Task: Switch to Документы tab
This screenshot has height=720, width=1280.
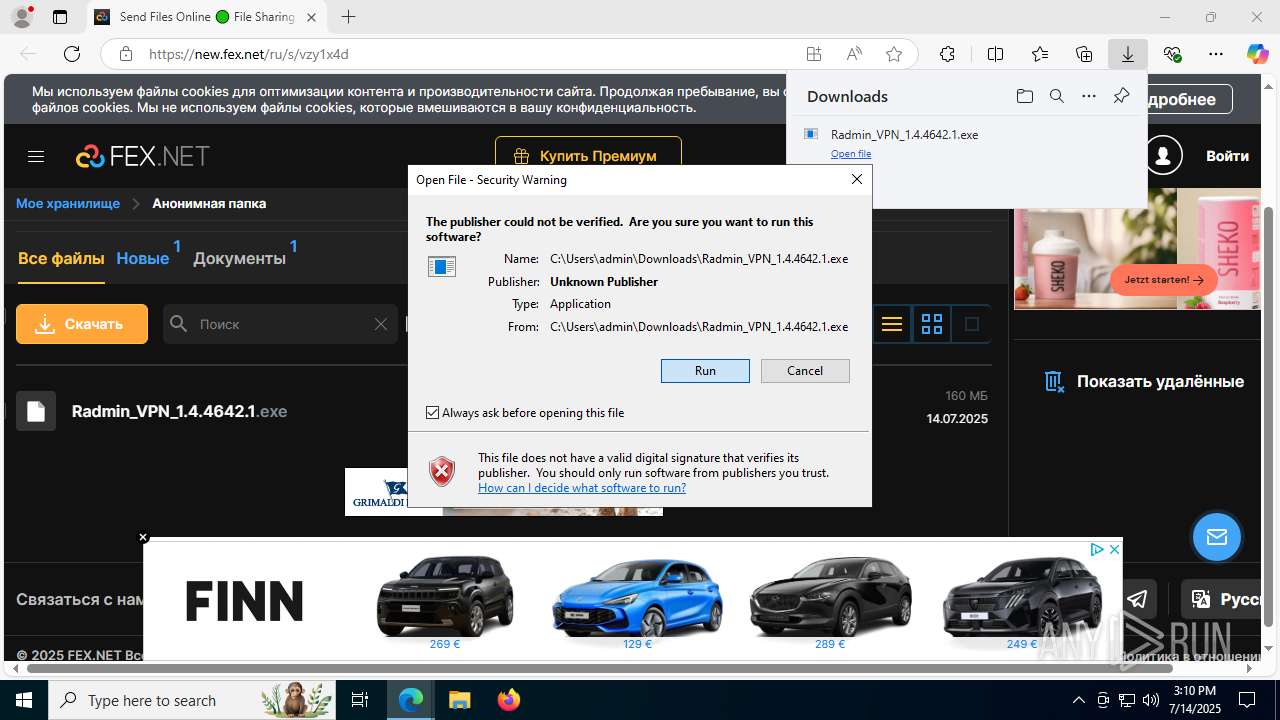Action: pos(239,258)
